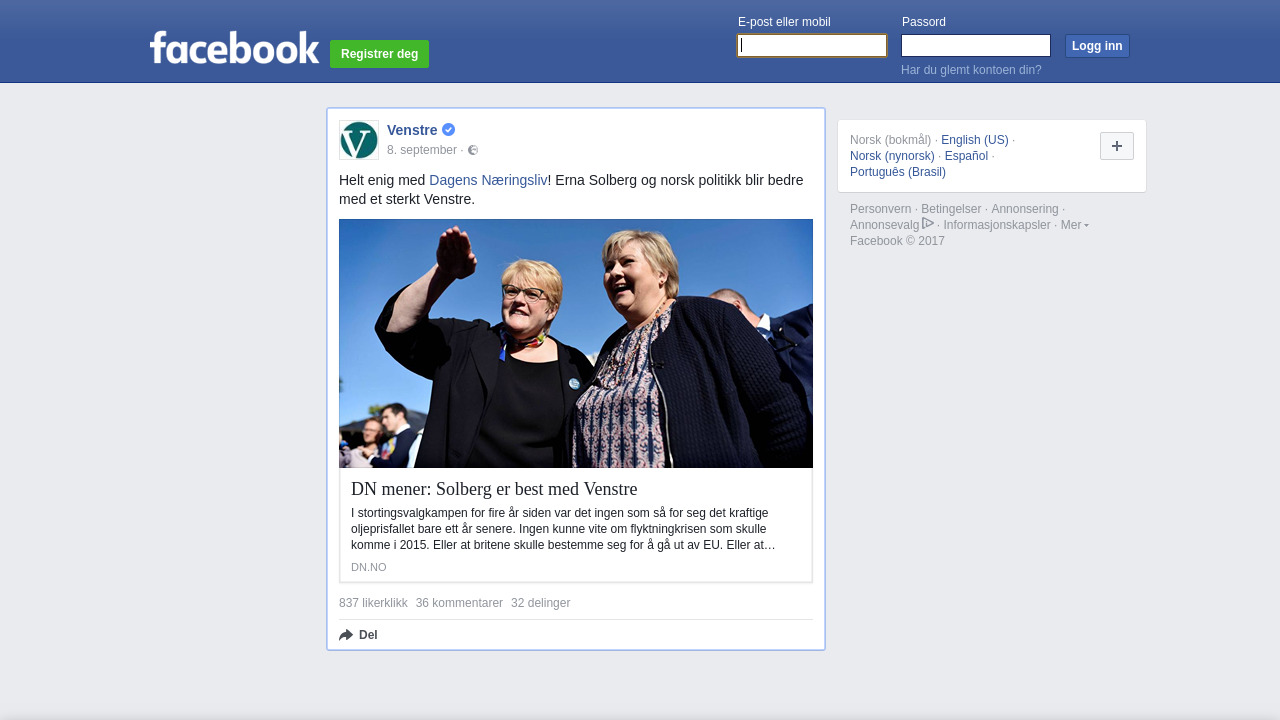1280x720 pixels.
Task: Open the 'DN mener: Solberg er best' headline
Action: (494, 489)
